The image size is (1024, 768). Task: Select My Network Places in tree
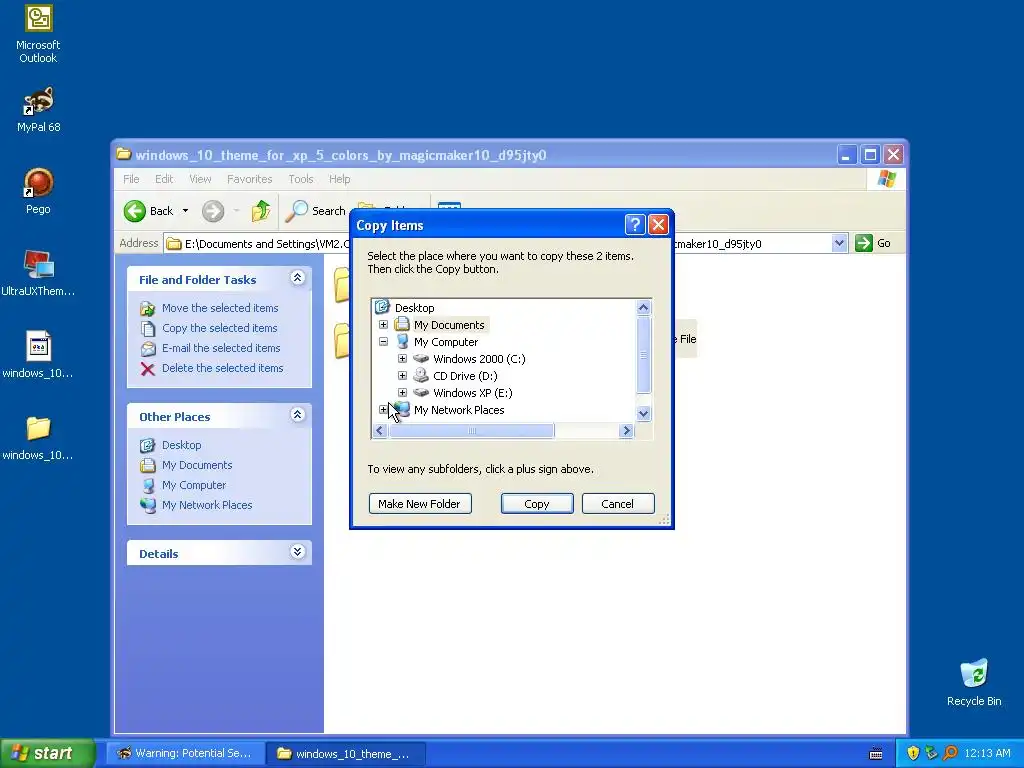click(x=459, y=409)
